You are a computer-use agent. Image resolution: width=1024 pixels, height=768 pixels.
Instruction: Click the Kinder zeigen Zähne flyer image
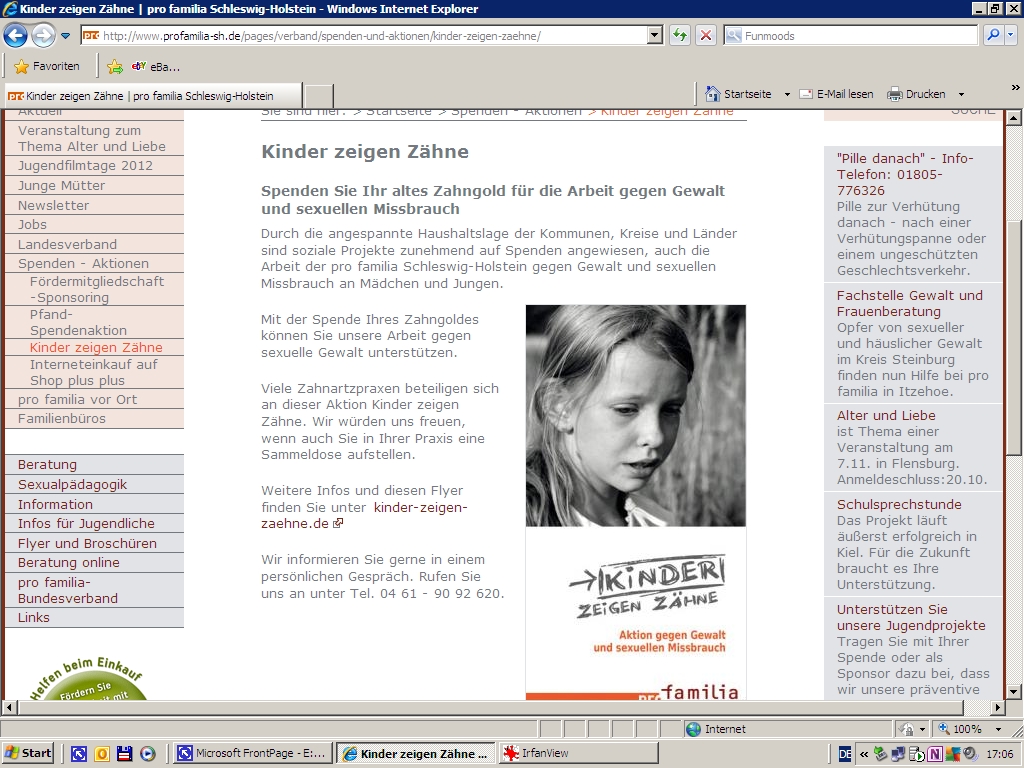(x=635, y=502)
